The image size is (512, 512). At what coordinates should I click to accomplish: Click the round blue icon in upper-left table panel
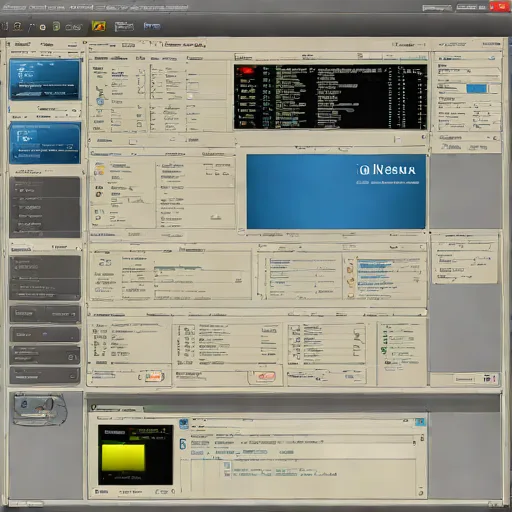[100, 101]
